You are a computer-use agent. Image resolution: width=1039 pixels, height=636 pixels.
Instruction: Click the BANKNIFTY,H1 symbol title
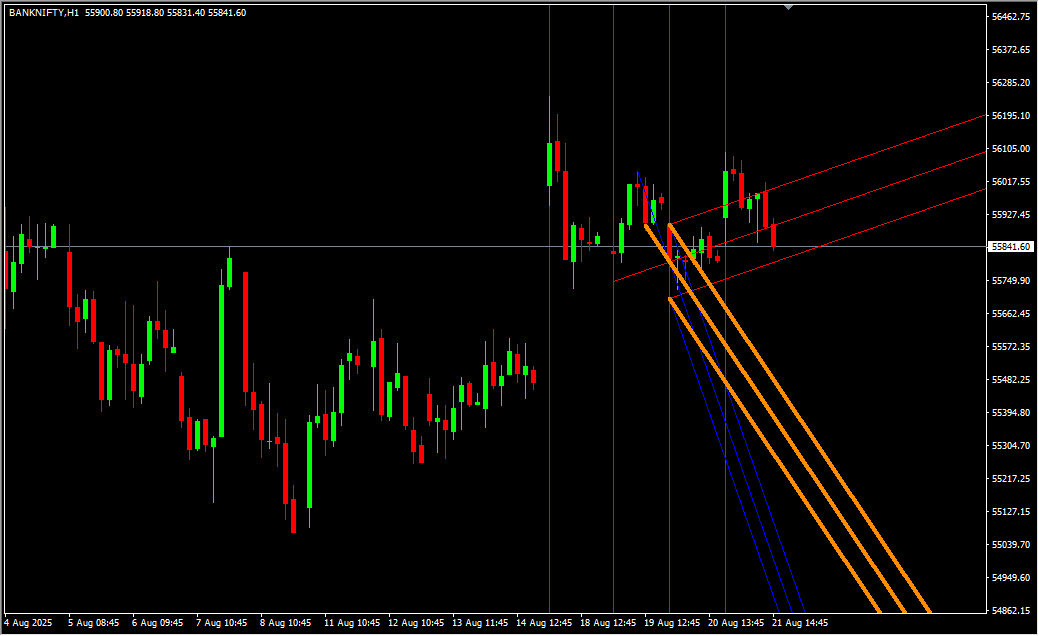[43, 13]
